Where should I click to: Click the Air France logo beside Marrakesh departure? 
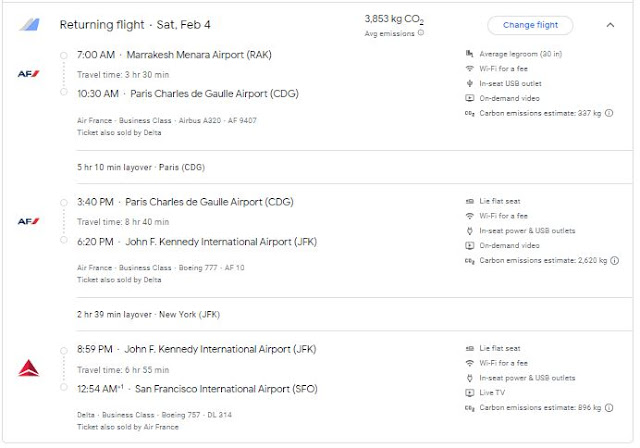coord(29,74)
